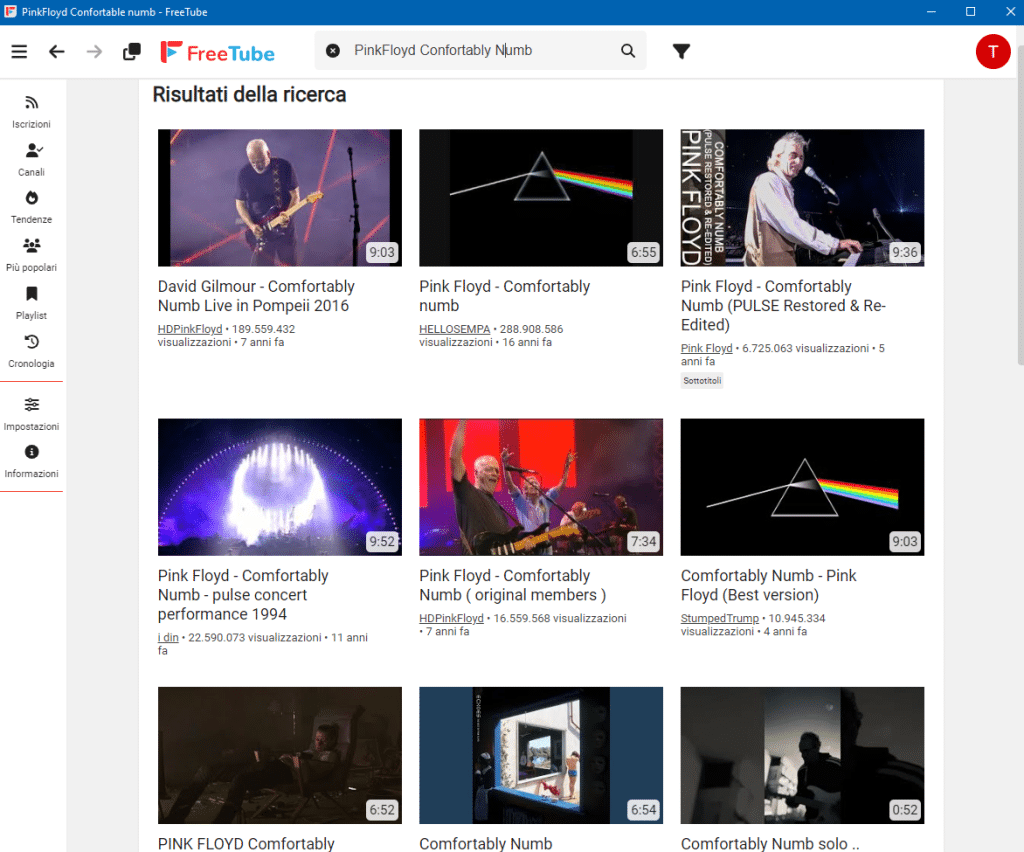1024x852 pixels.
Task: Open Canali in the sidebar
Action: pos(31,160)
